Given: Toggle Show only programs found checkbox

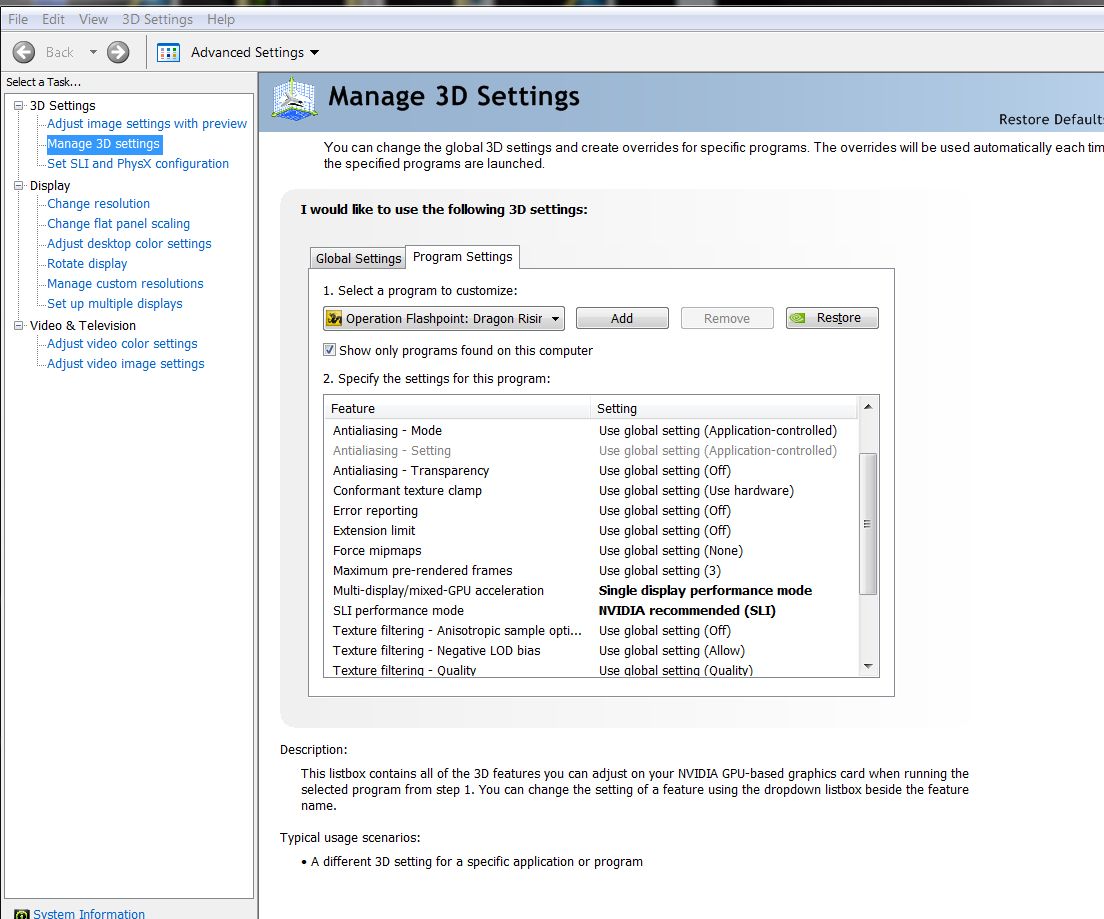Looking at the screenshot, I should pyautogui.click(x=329, y=349).
